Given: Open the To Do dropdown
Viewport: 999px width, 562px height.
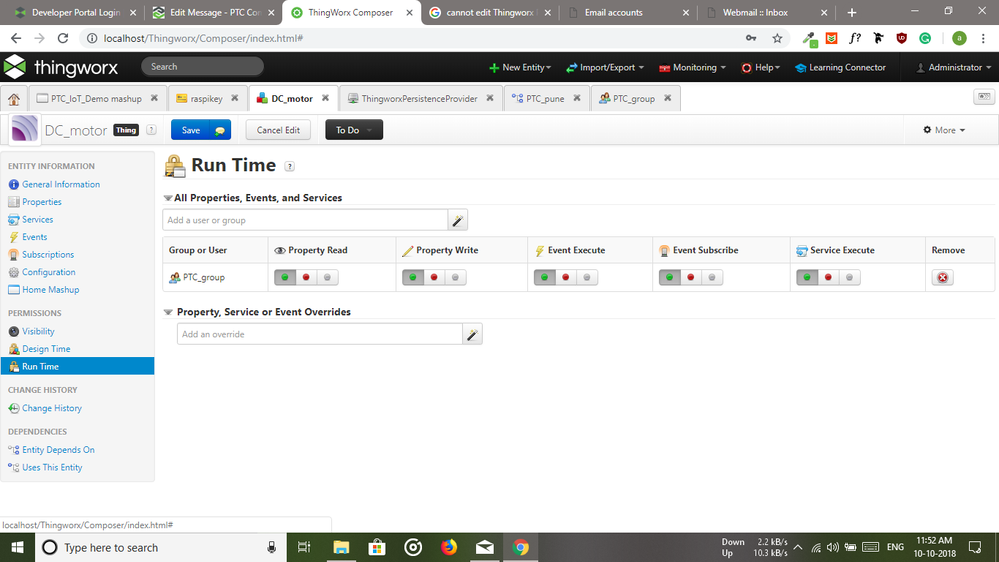Looking at the screenshot, I should point(354,130).
